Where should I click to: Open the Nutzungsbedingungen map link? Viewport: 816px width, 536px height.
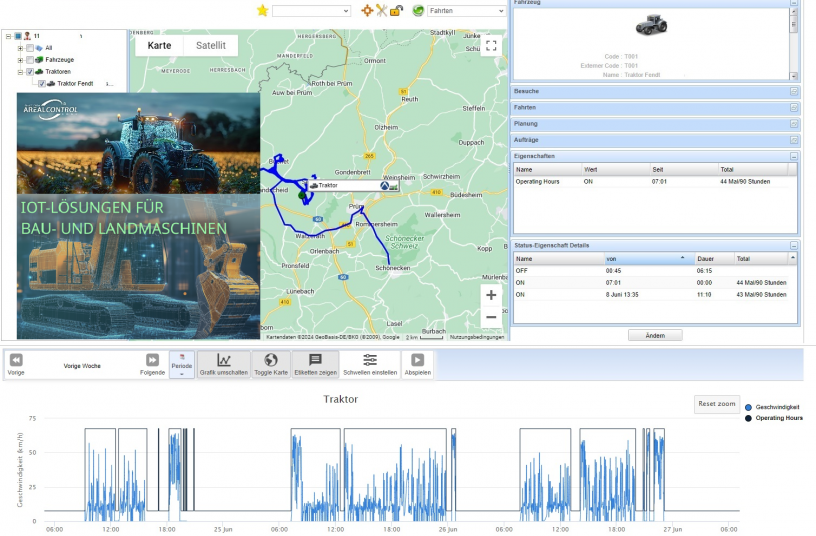(x=477, y=337)
